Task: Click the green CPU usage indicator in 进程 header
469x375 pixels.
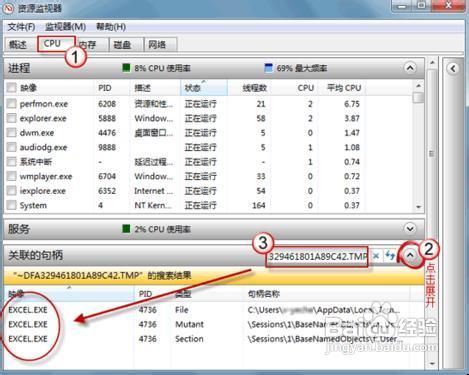Action: coord(126,68)
